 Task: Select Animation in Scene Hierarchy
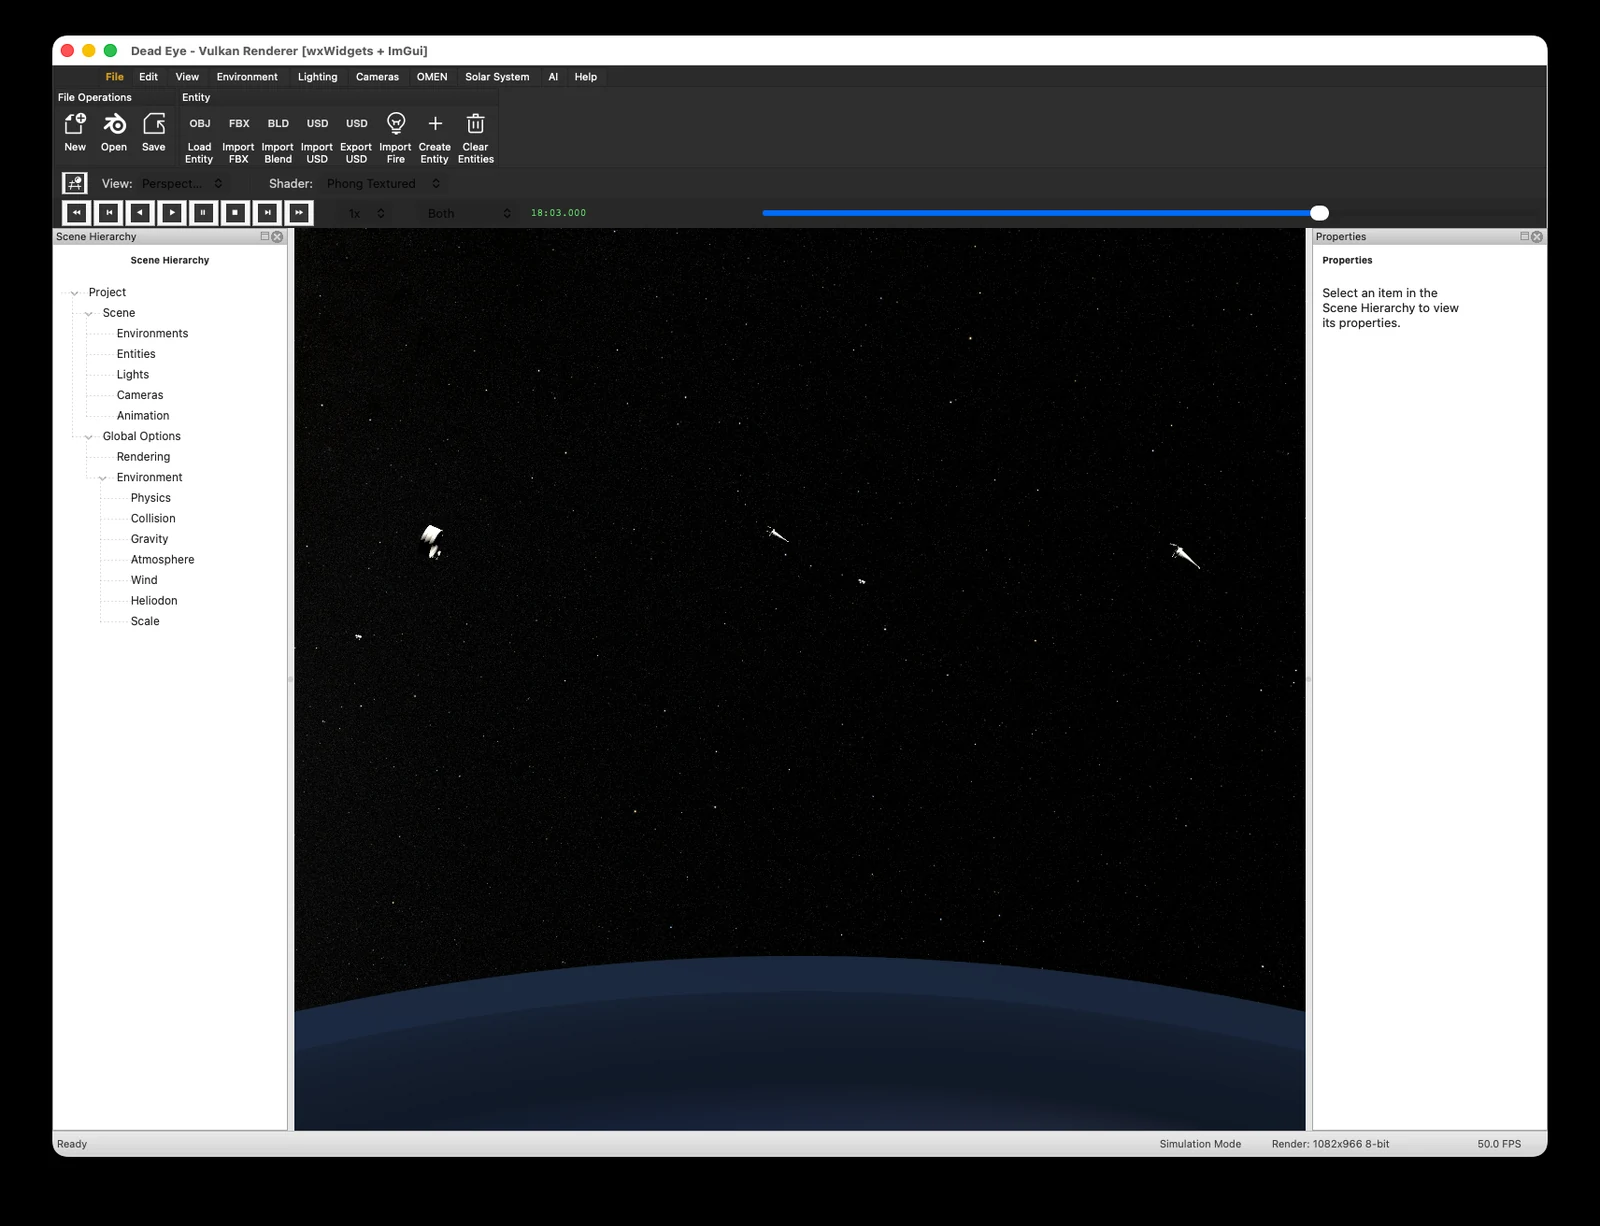click(x=143, y=416)
